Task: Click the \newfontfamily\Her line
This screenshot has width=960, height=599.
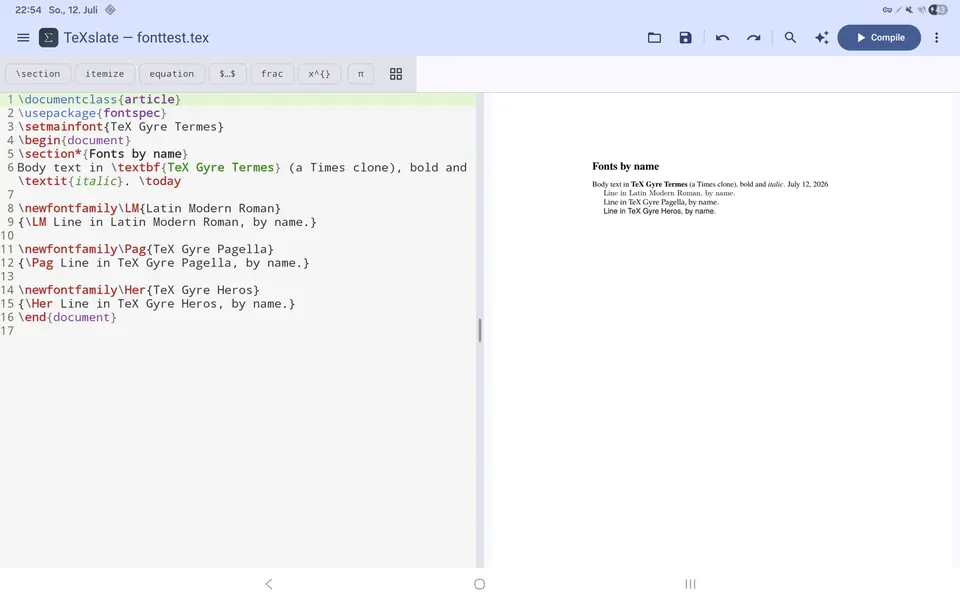Action: point(138,290)
